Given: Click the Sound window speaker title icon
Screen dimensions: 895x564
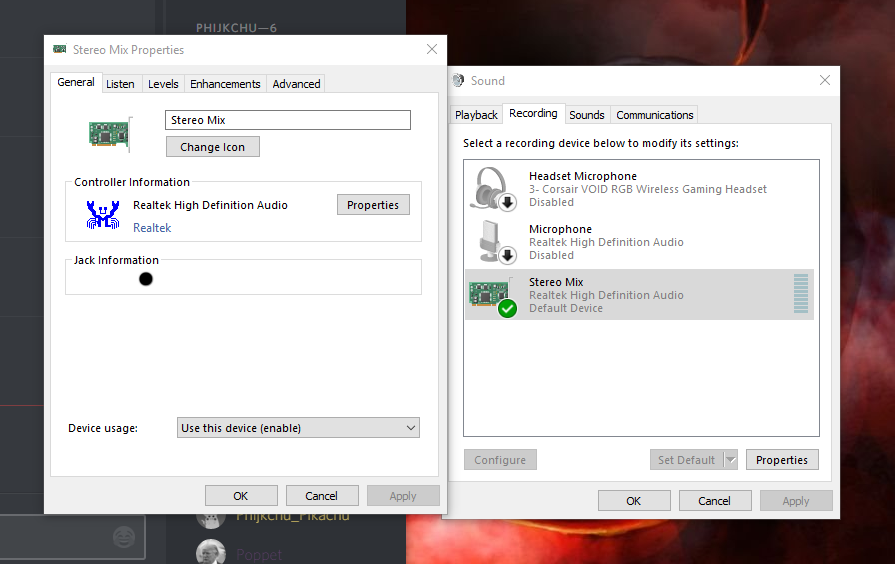Looking at the screenshot, I should [x=458, y=80].
